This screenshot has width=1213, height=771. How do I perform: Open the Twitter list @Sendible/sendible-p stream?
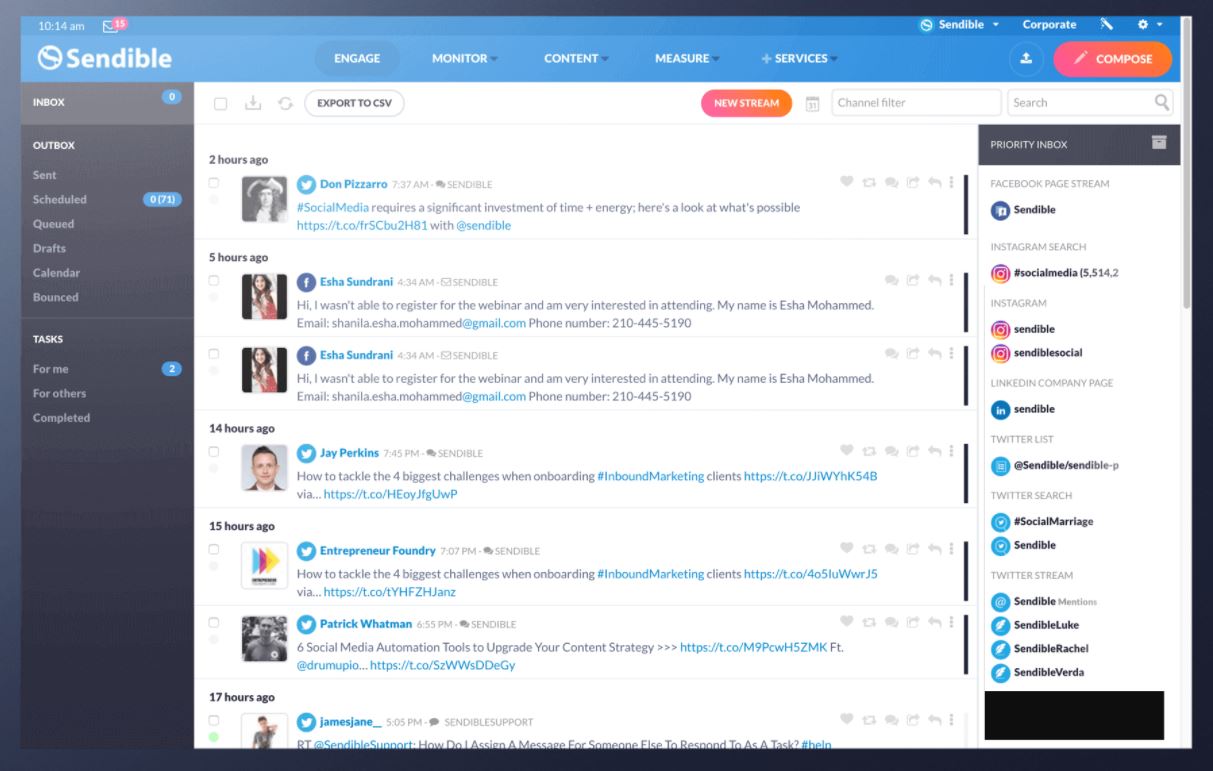(x=1054, y=465)
